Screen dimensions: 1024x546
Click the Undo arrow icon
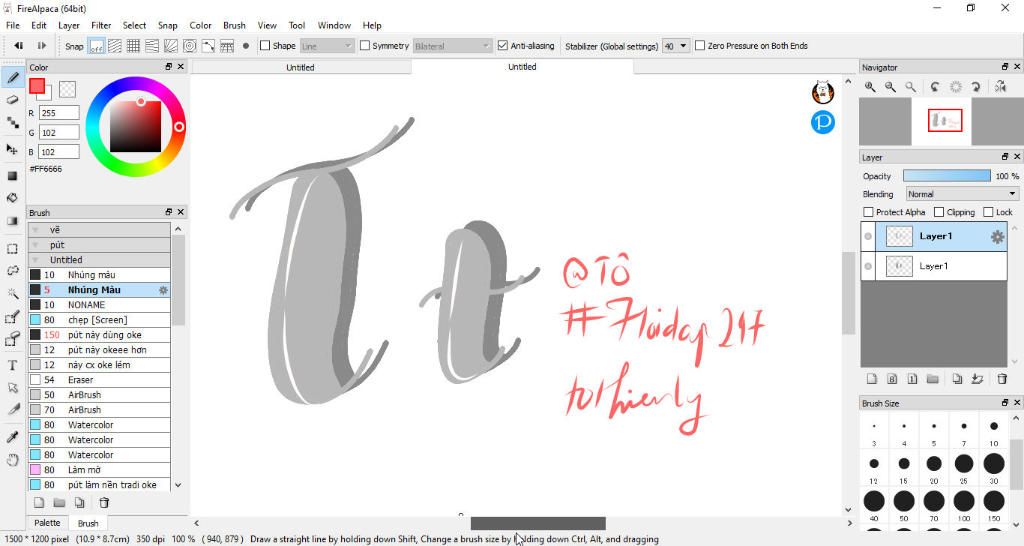[19, 46]
